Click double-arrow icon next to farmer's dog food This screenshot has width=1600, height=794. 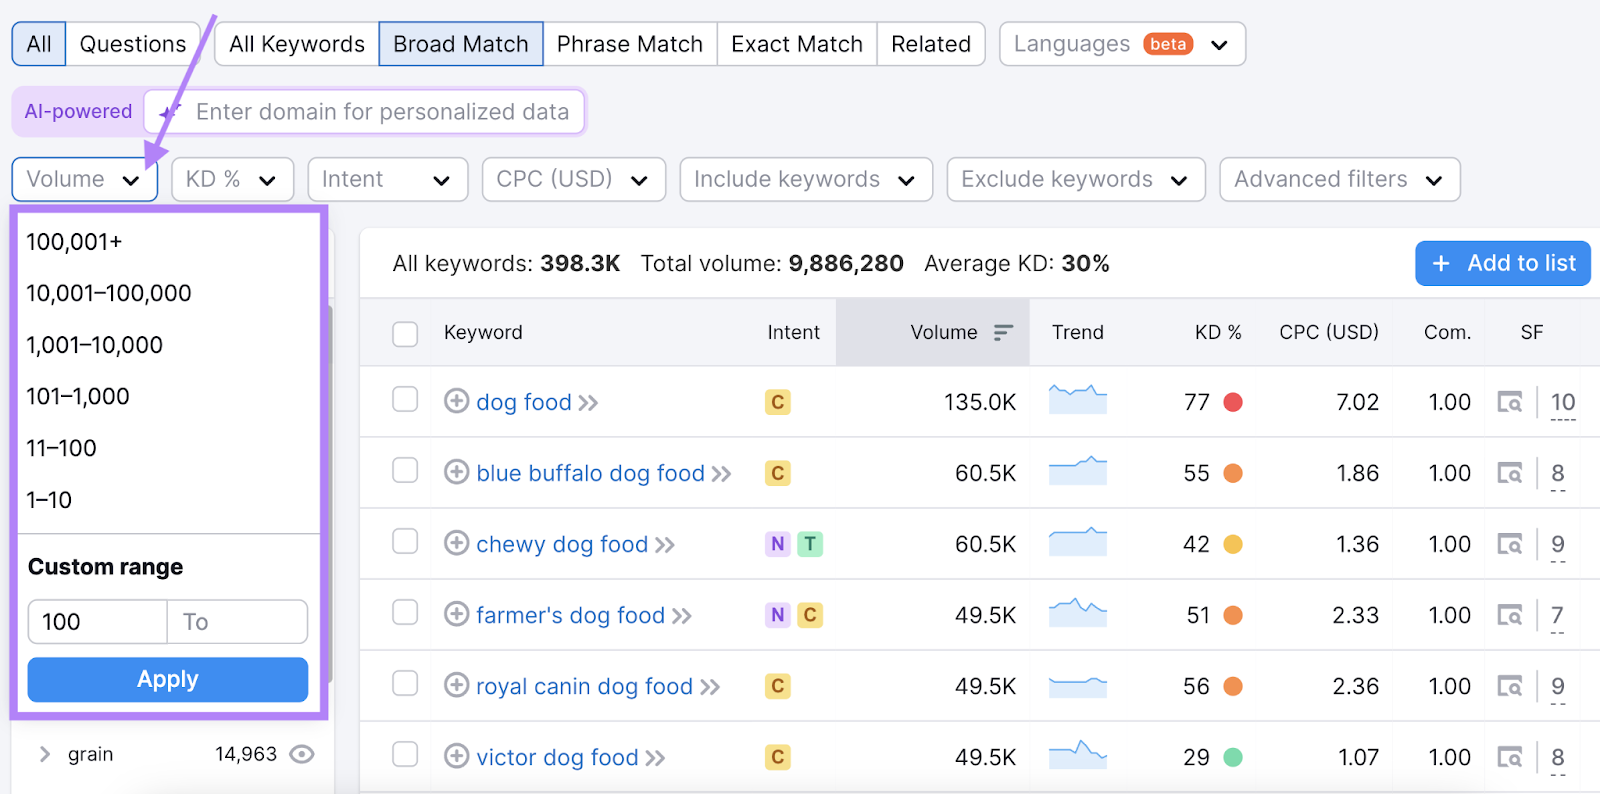(x=681, y=616)
